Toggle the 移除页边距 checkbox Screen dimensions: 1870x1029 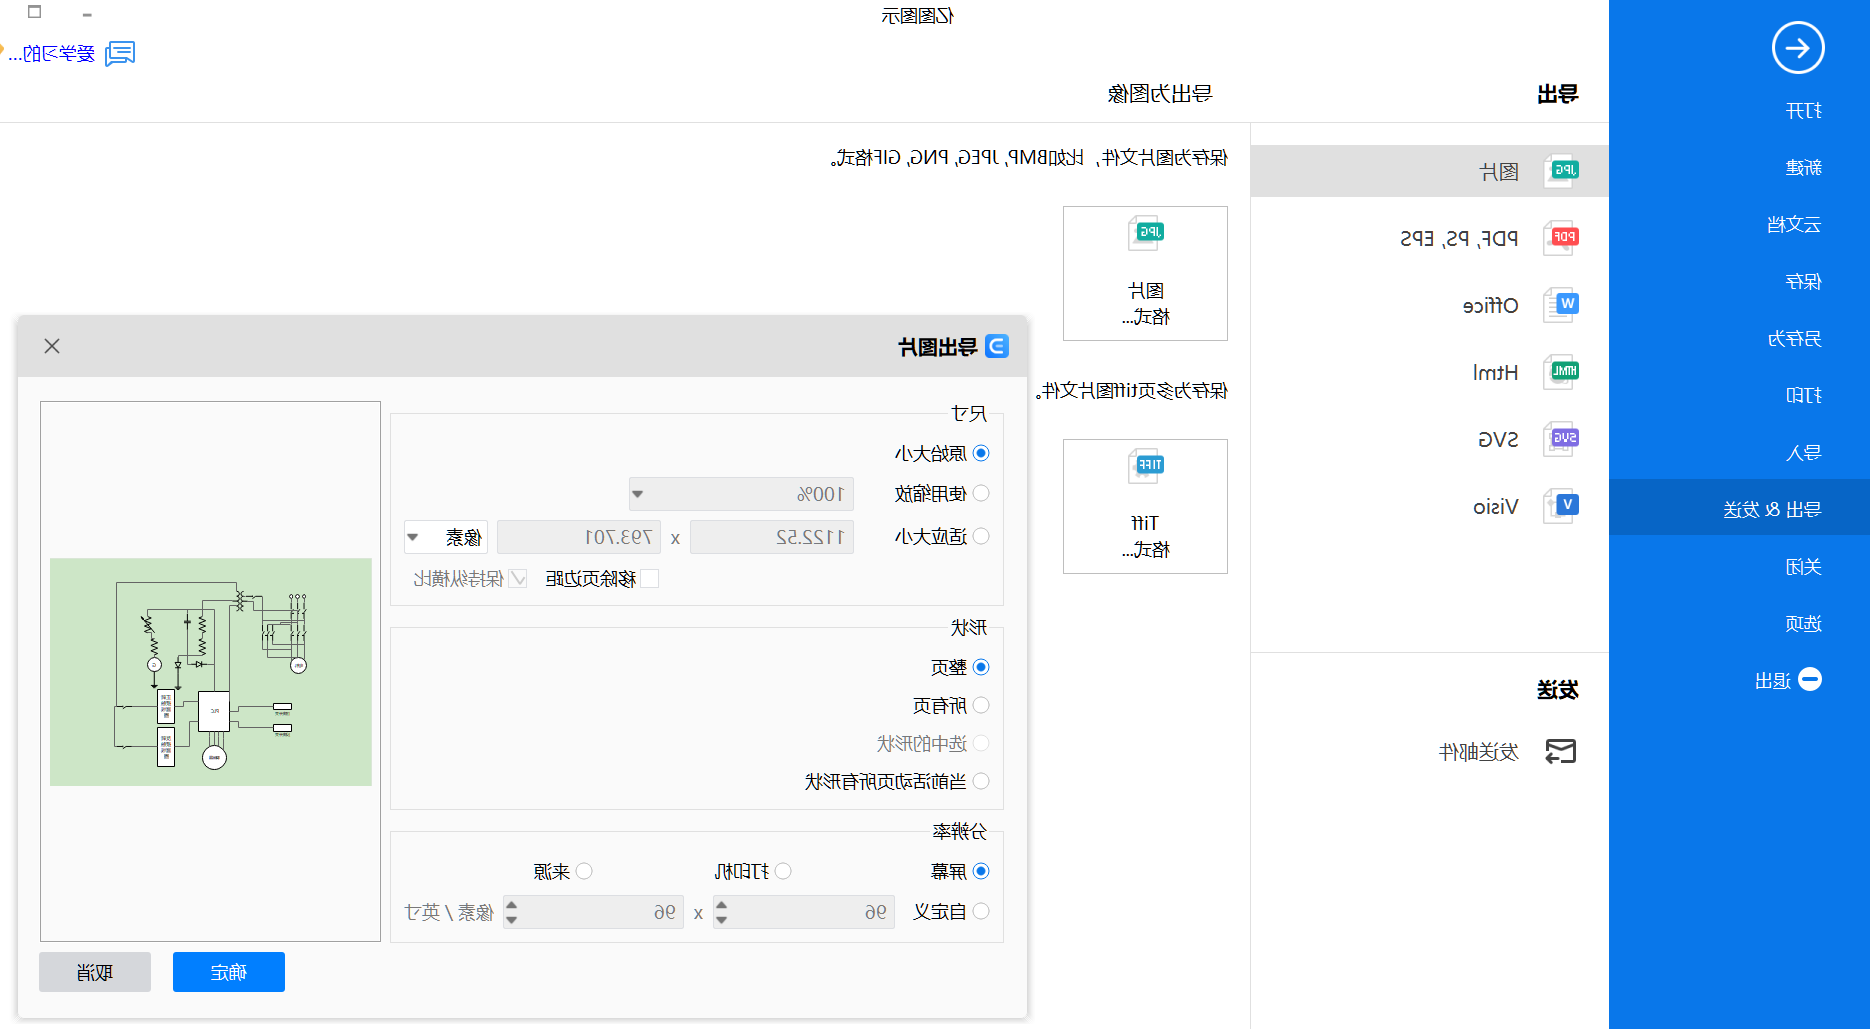[x=650, y=578]
